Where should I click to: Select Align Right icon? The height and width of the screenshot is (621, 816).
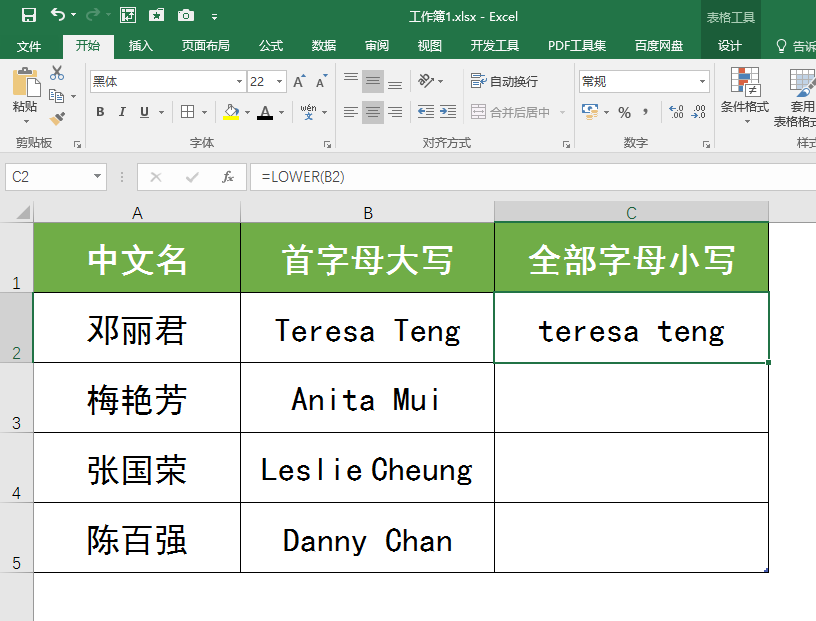pyautogui.click(x=395, y=112)
